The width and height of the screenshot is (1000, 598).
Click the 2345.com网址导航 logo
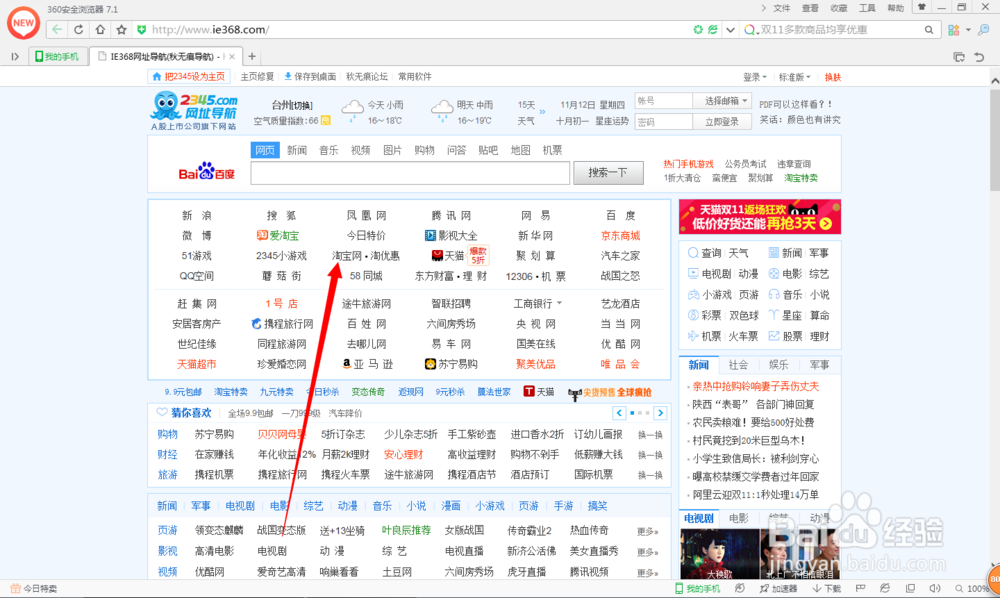194,111
